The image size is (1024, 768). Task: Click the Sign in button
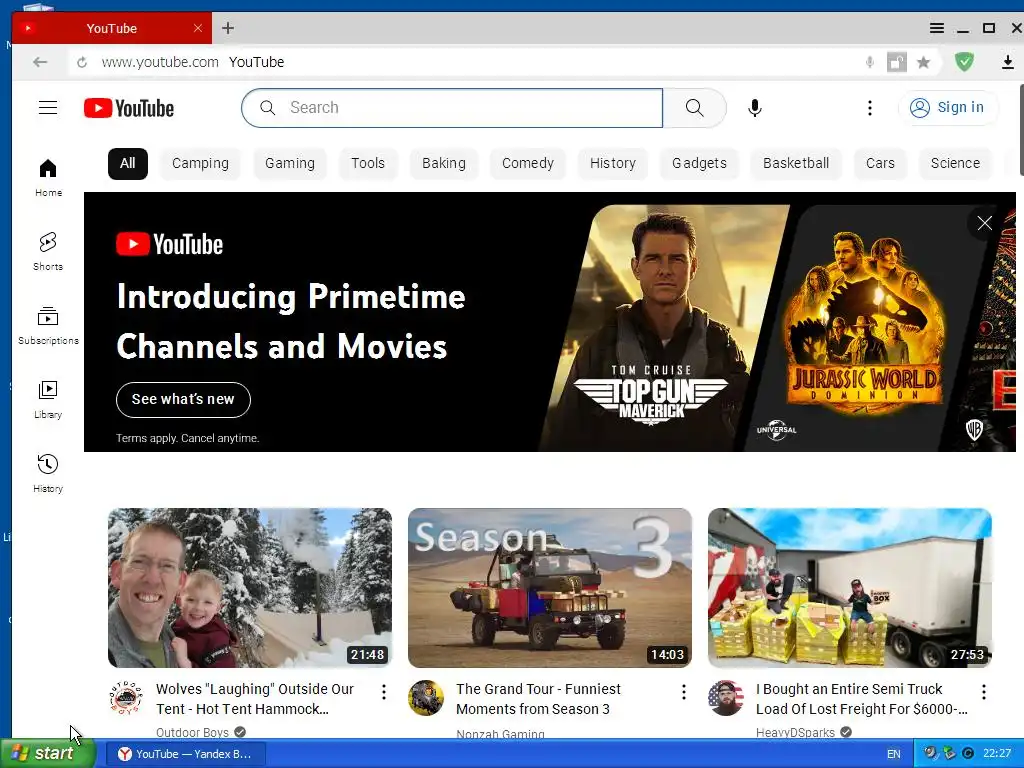[948, 108]
